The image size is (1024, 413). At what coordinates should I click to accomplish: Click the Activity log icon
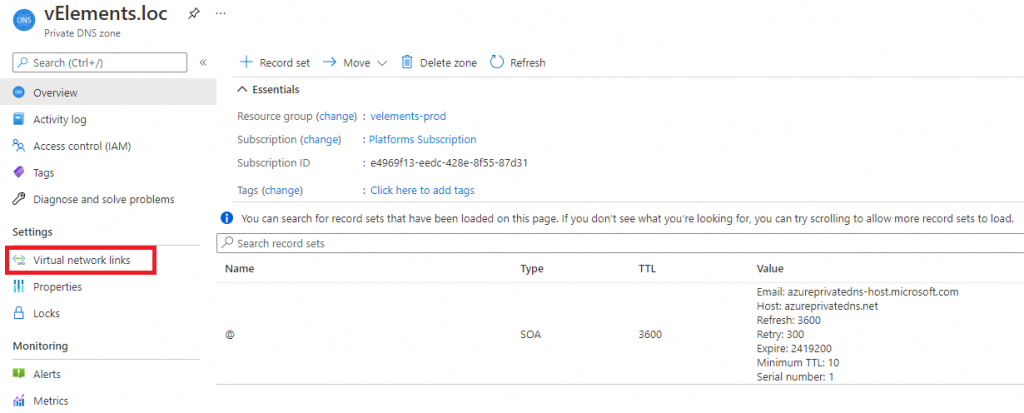[18, 119]
